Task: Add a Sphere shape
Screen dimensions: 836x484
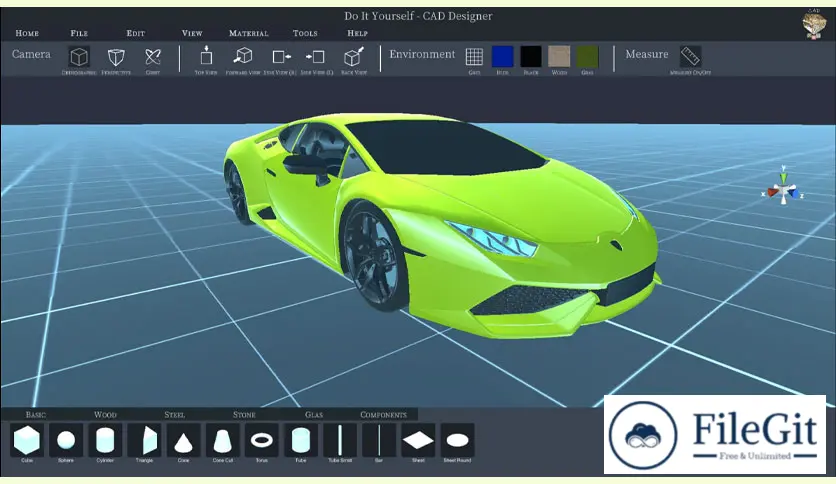Action: coord(66,440)
